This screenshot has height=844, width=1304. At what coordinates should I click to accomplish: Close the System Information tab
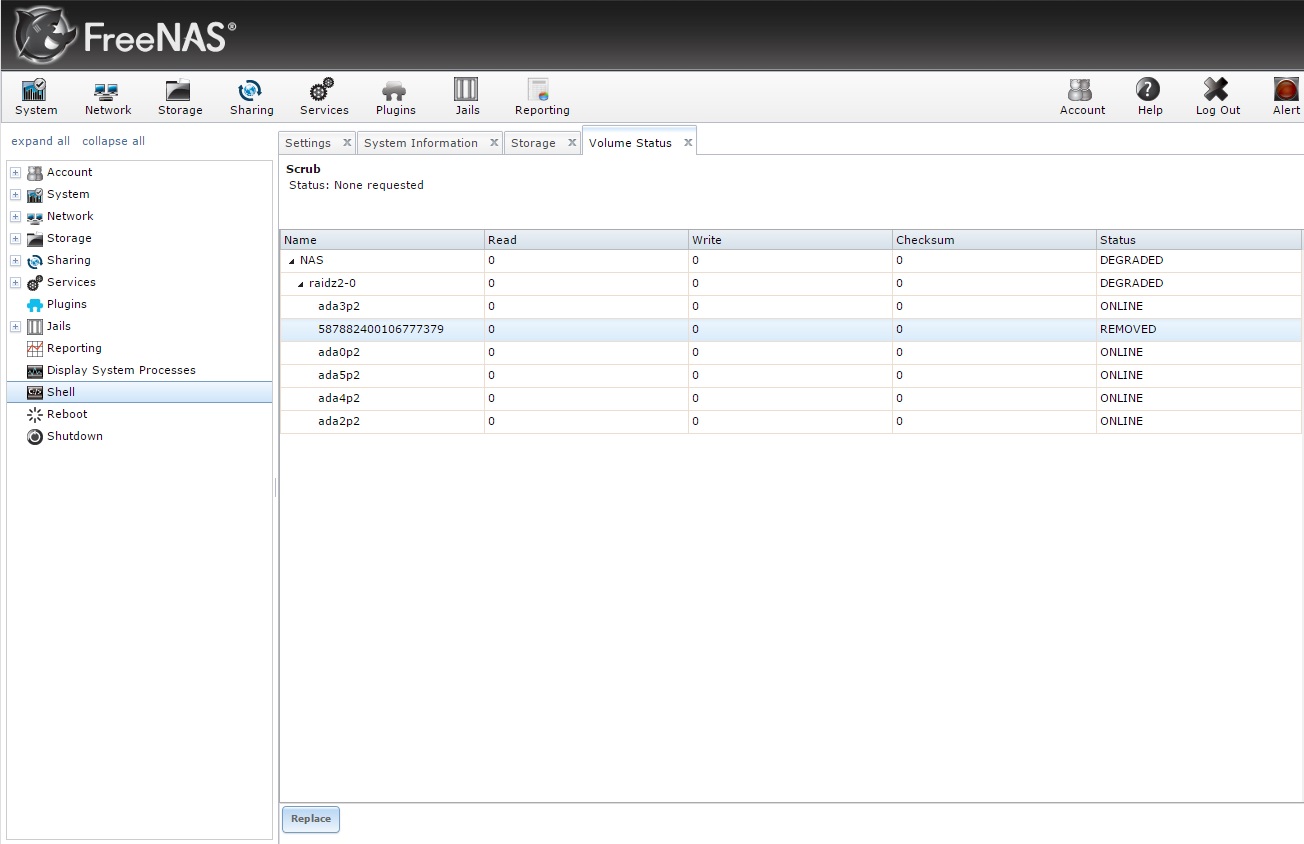(494, 143)
